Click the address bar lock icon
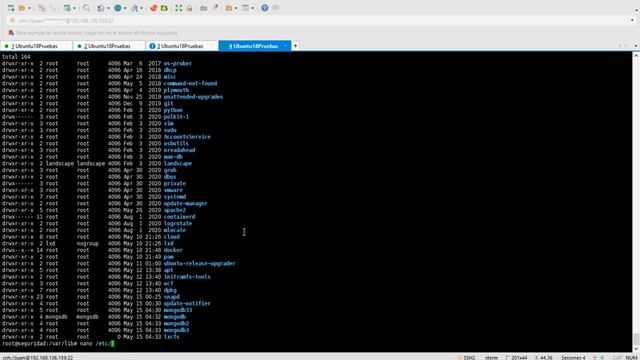This screenshot has height=360, width=640. (12, 20)
